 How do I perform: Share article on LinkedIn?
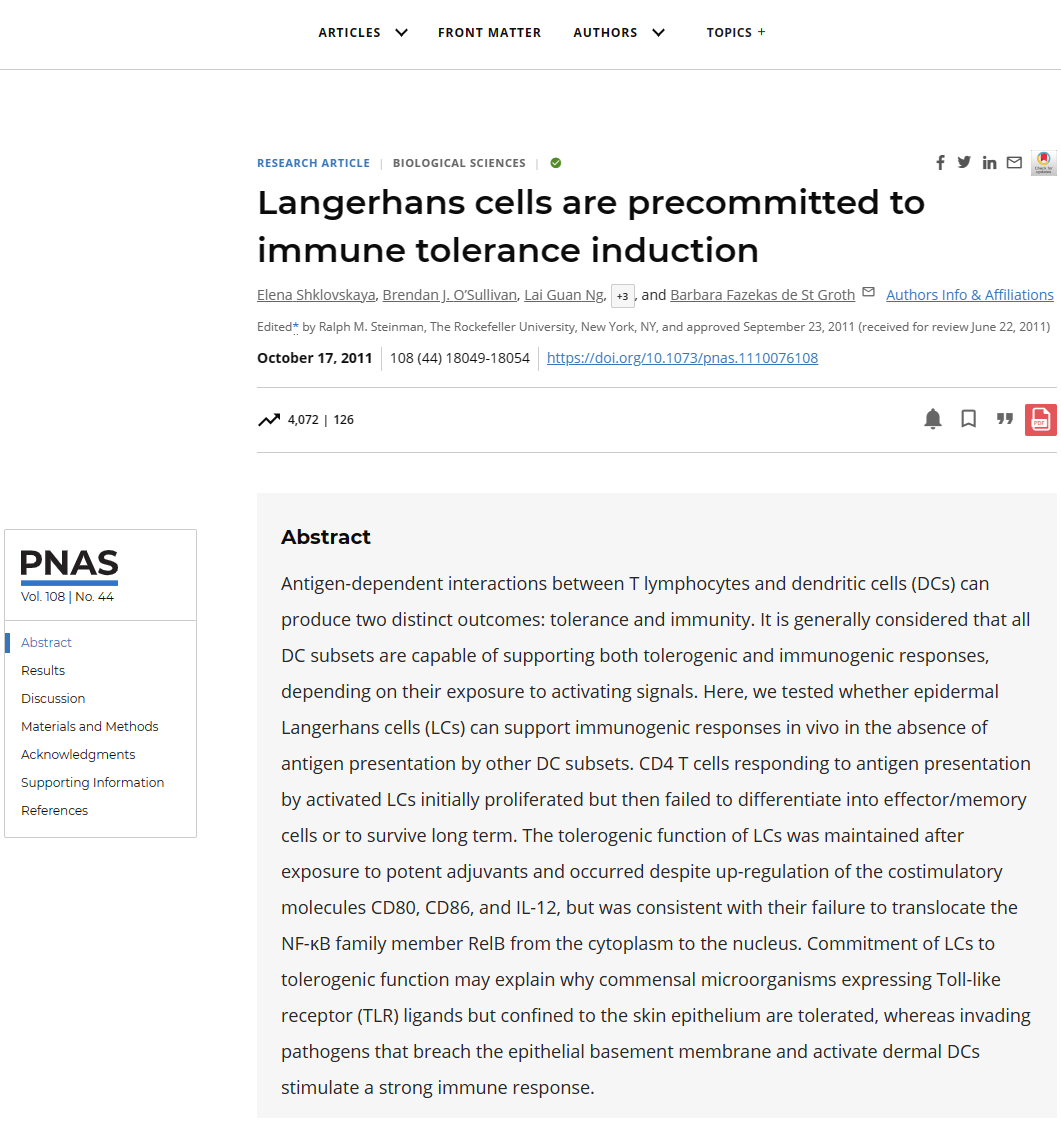[989, 163]
